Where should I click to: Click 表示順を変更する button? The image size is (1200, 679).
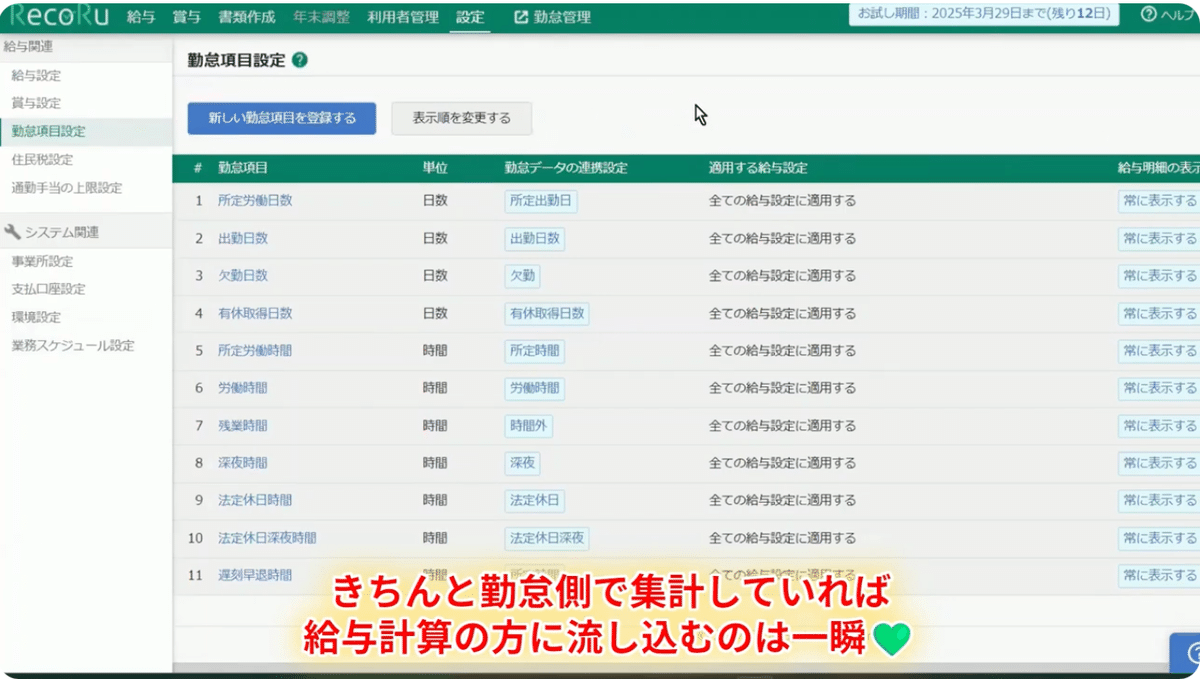click(461, 118)
